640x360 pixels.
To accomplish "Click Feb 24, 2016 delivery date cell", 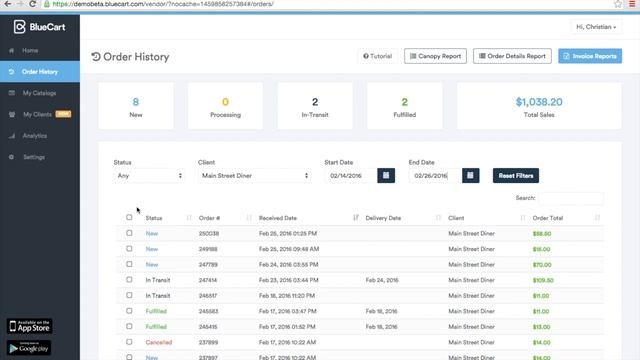I will (x=382, y=280).
